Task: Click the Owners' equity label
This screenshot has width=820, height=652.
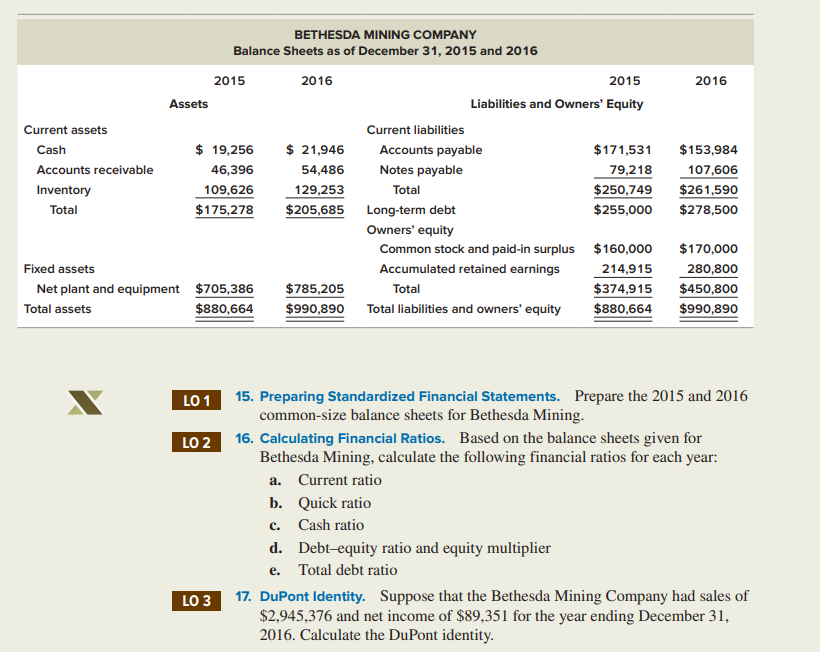Action: pyautogui.click(x=410, y=230)
